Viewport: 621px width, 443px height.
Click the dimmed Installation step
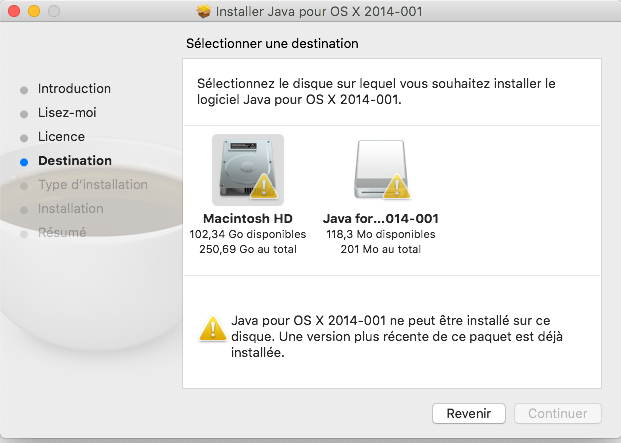[70, 209]
